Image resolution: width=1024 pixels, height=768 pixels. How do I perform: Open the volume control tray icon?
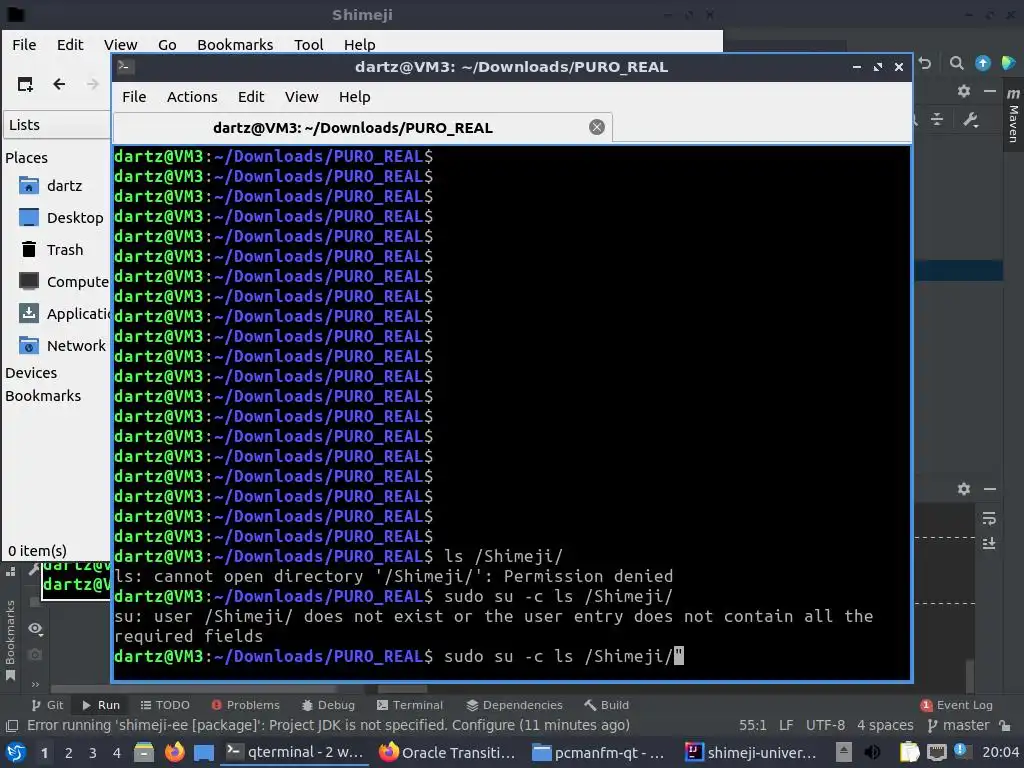click(872, 752)
